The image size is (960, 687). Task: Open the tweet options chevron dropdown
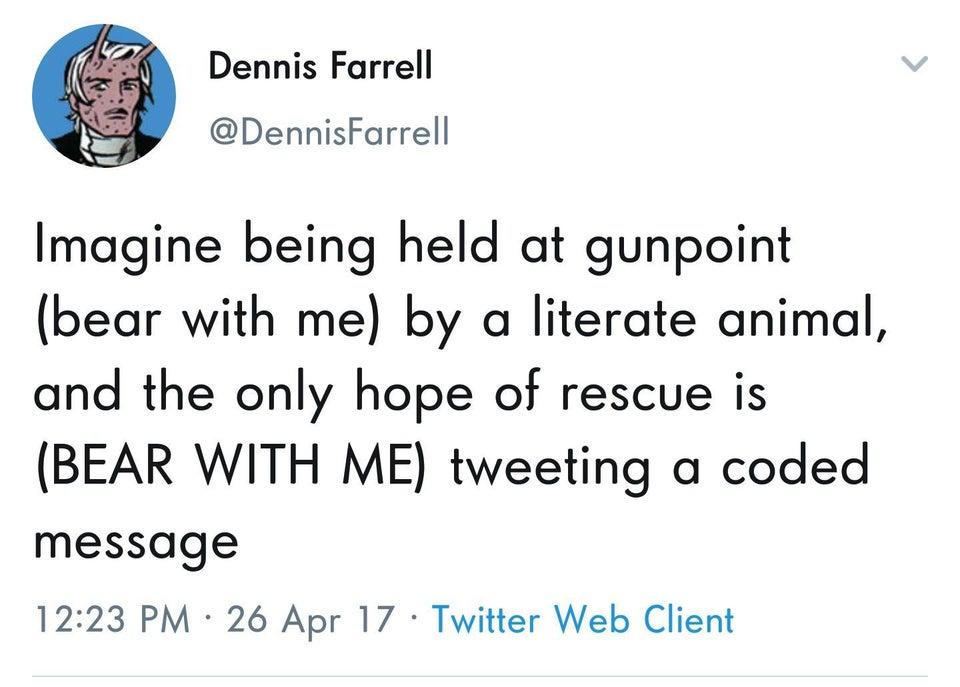(914, 65)
